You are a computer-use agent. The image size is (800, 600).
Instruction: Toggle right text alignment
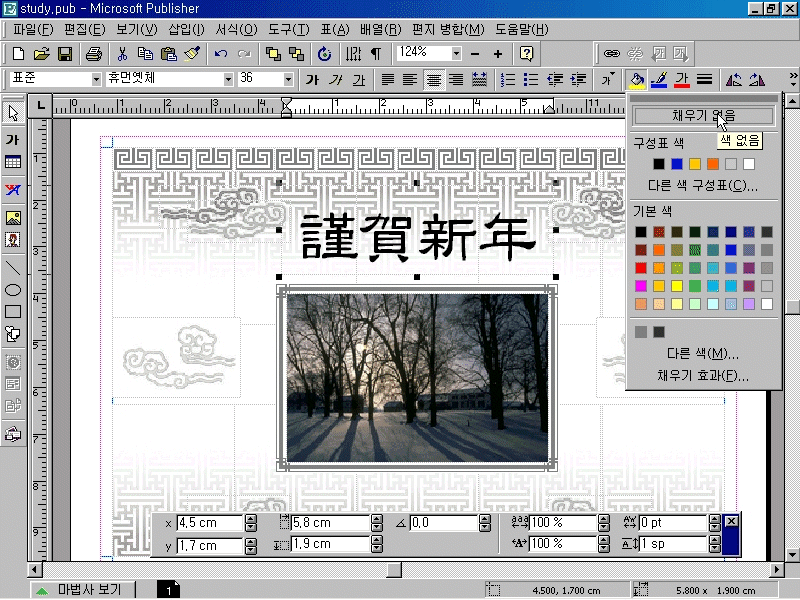pyautogui.click(x=456, y=80)
